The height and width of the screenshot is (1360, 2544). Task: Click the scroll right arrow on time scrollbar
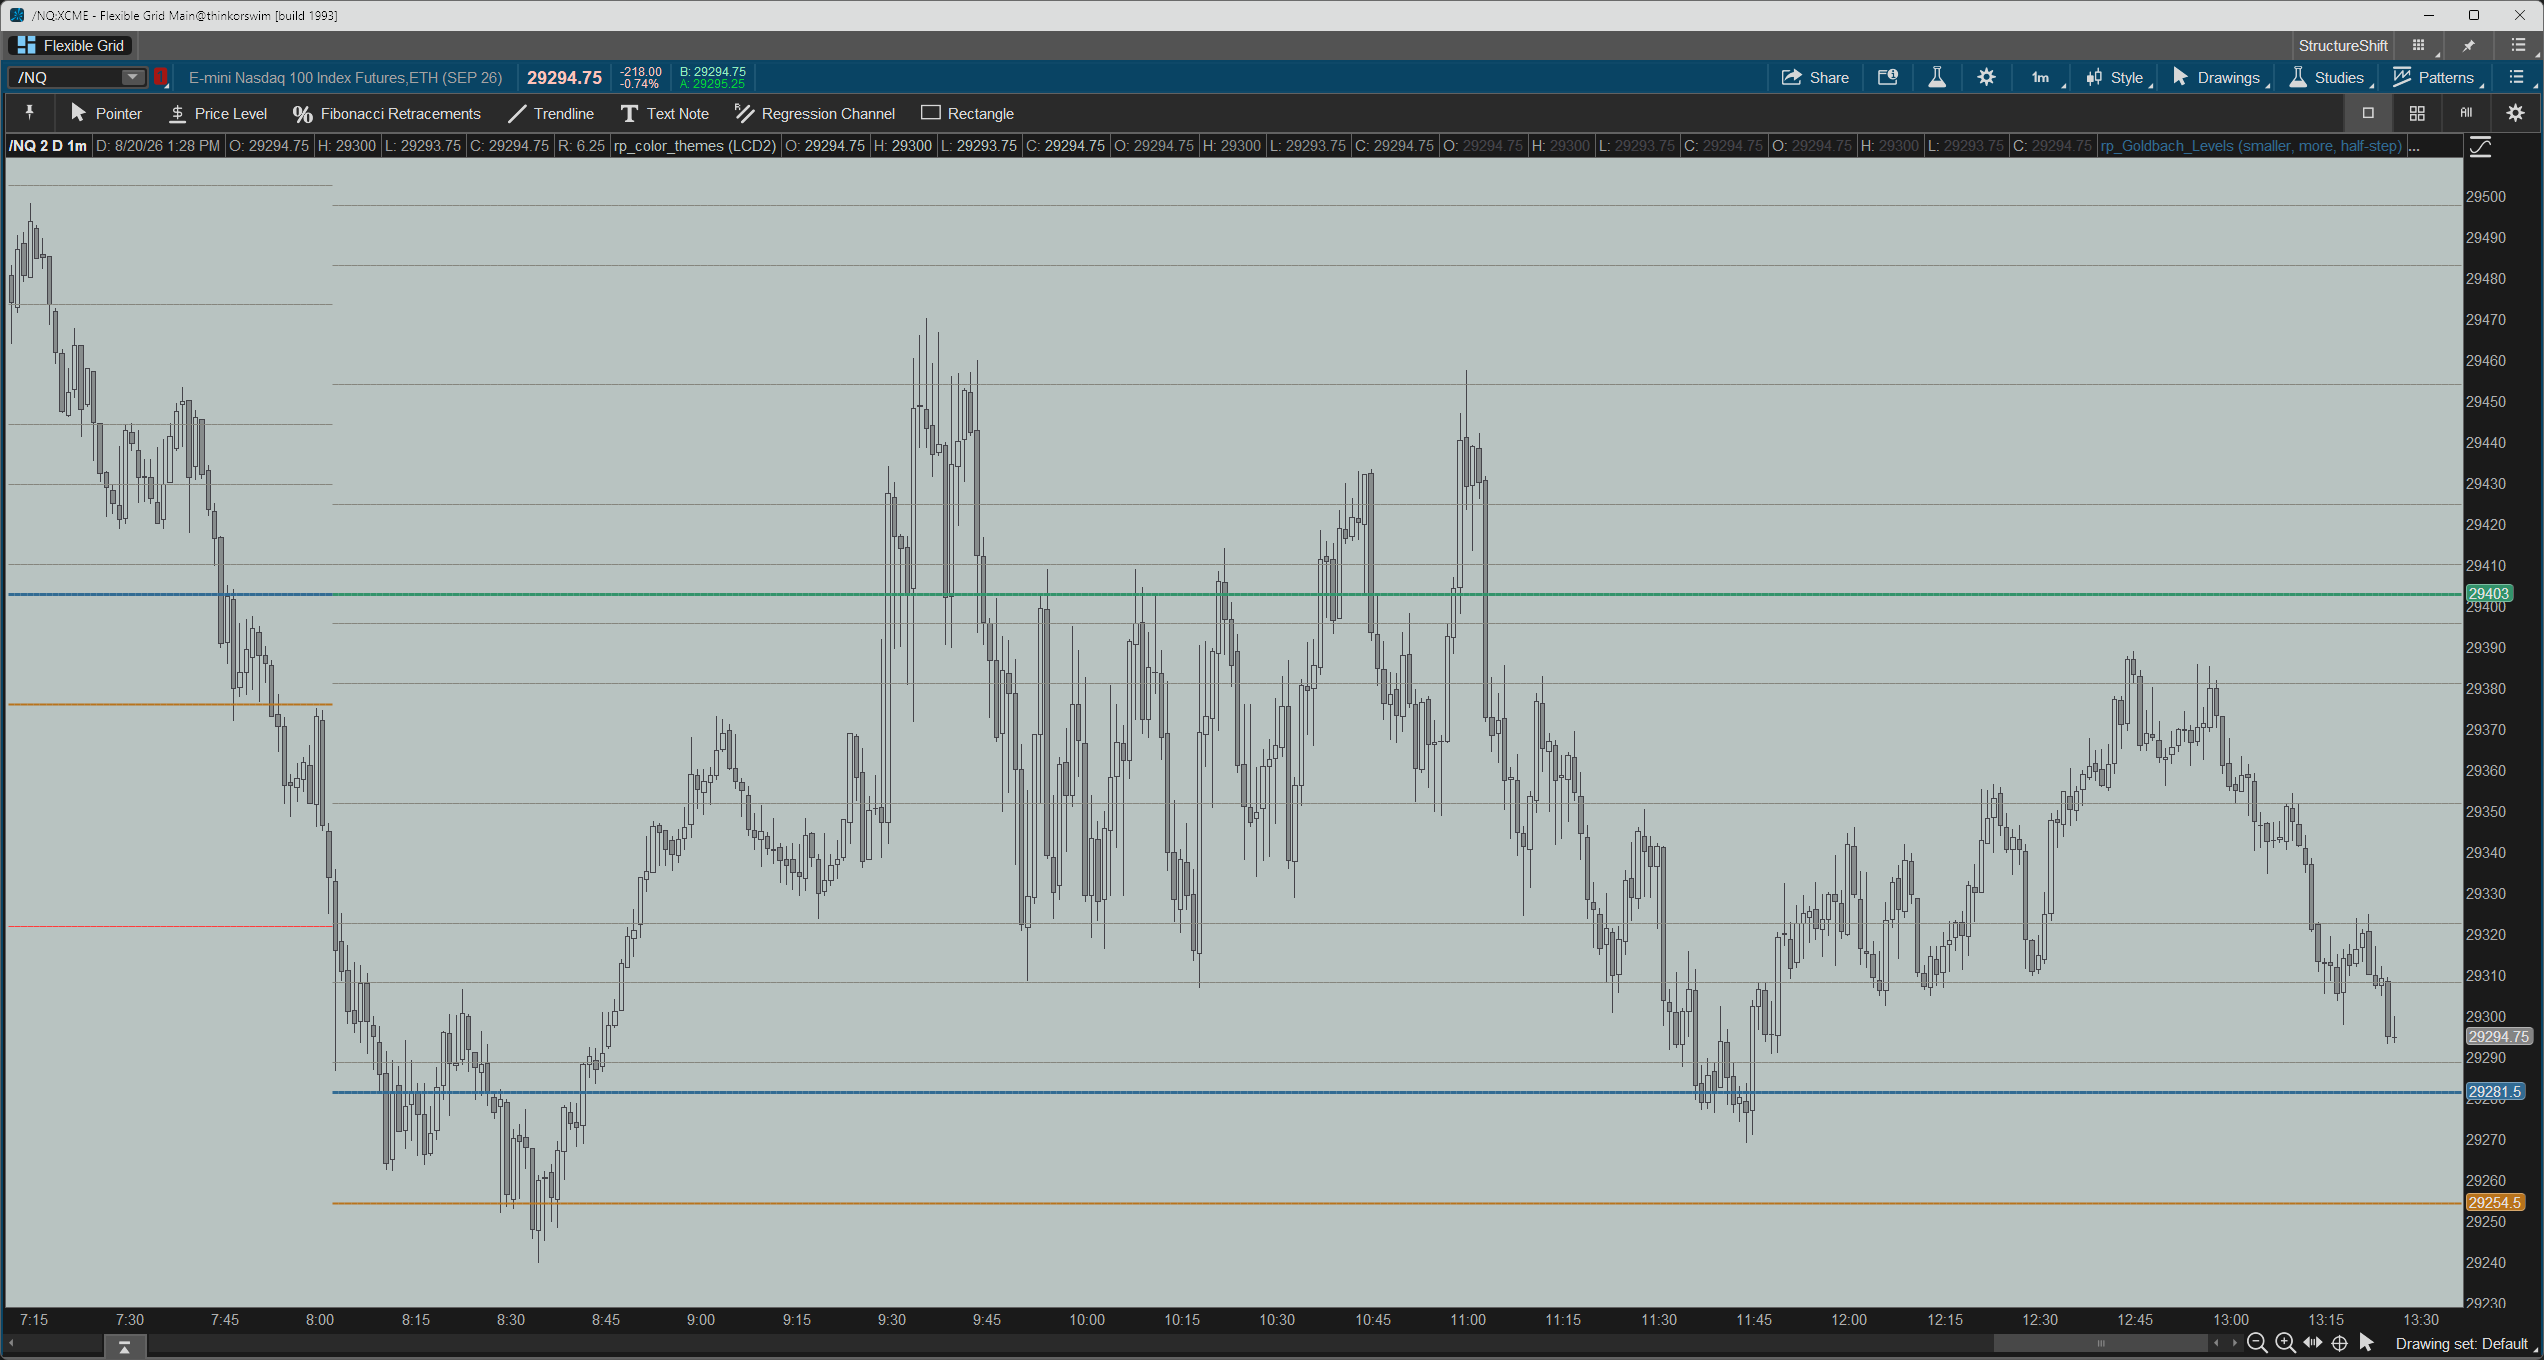coord(2234,1343)
